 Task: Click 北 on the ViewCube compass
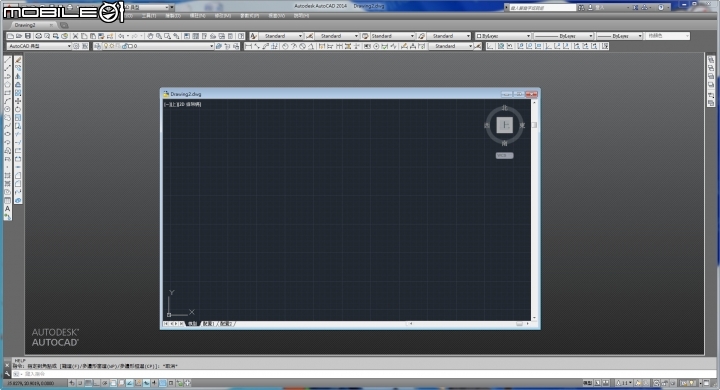(x=505, y=108)
